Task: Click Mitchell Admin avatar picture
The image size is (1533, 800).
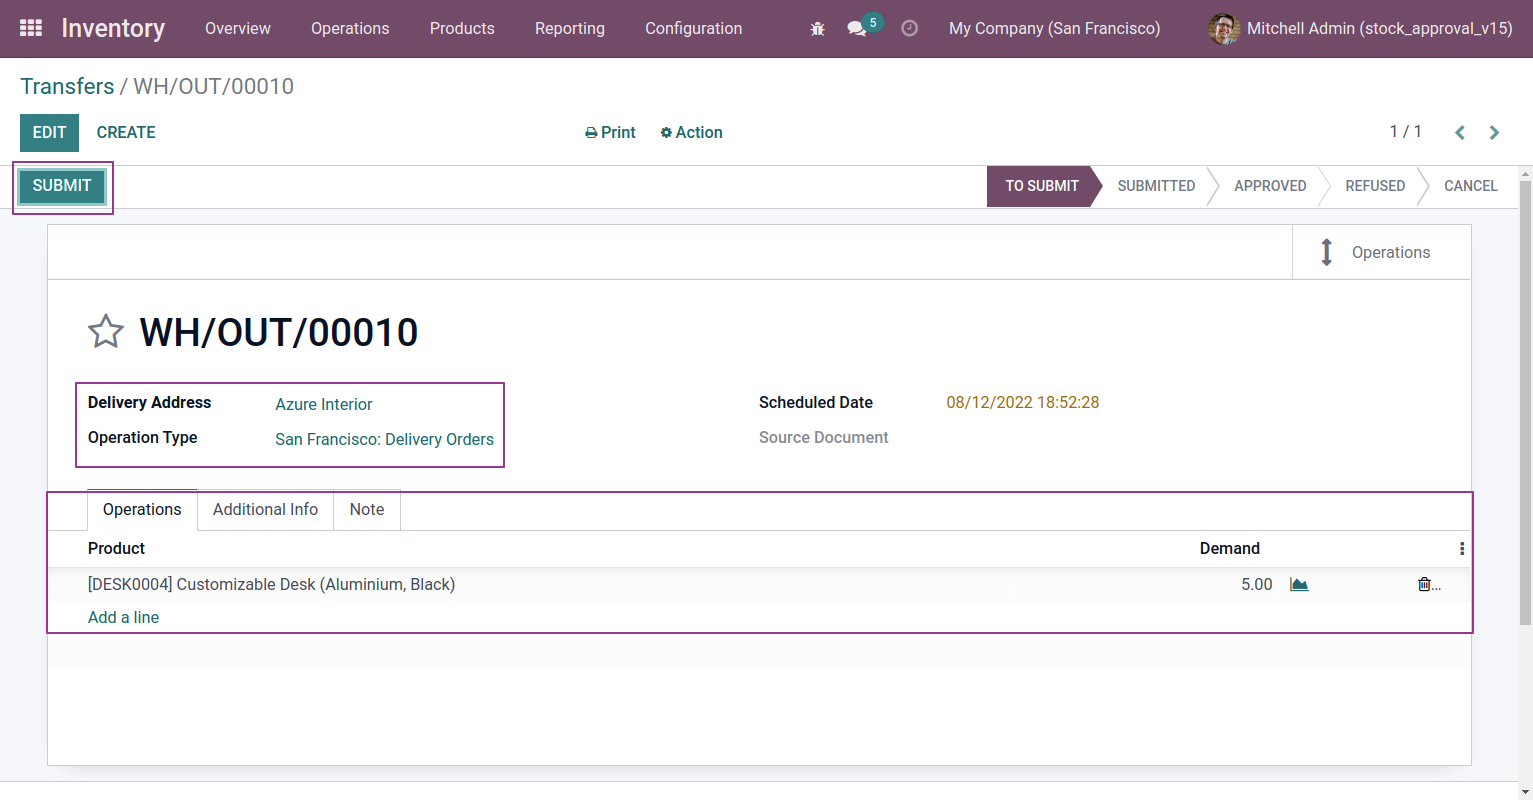Action: [1224, 29]
